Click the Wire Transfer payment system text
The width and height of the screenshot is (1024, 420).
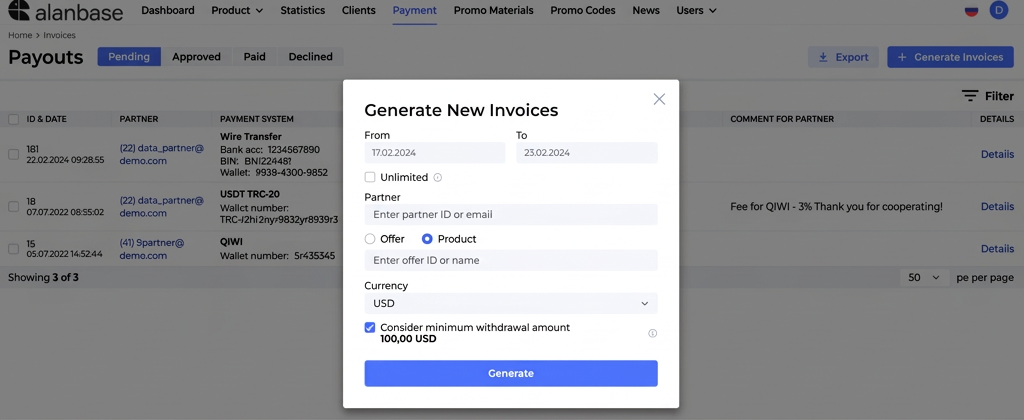pos(251,137)
